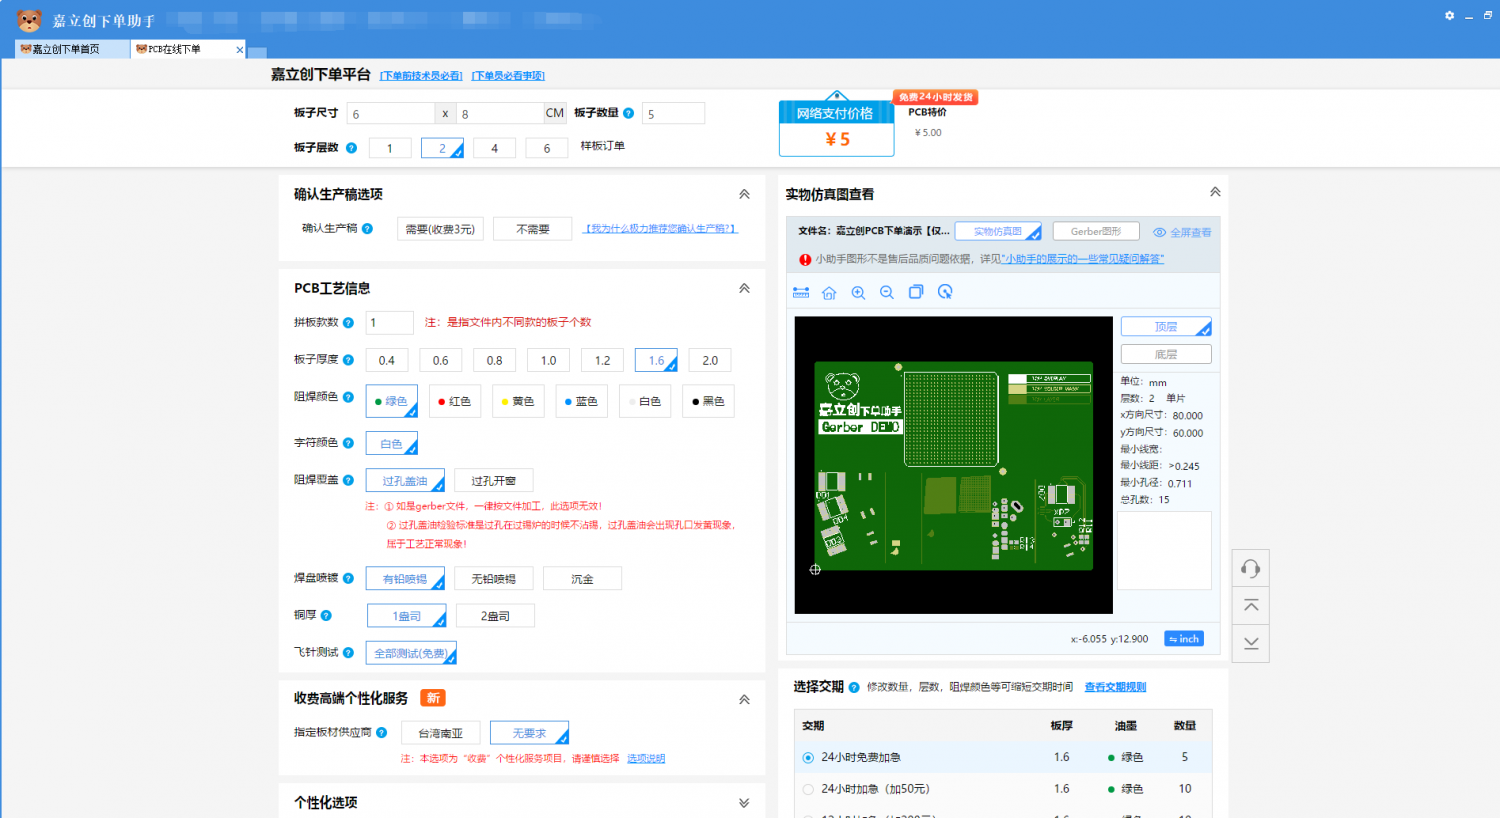This screenshot has width=1500, height=818.
Task: Click help icon next to 飞针测试
Action: (x=348, y=652)
